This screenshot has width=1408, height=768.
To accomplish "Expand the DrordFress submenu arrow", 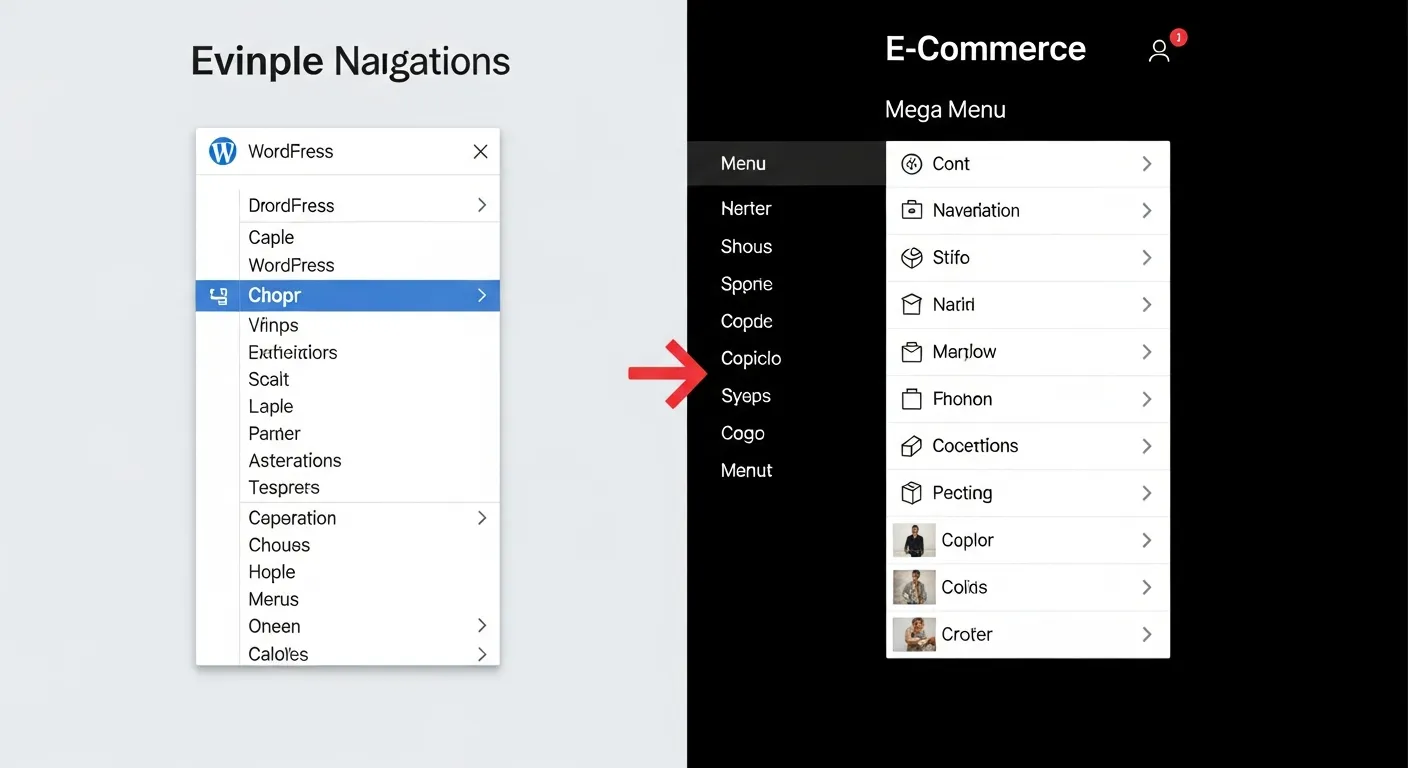I will coord(481,205).
